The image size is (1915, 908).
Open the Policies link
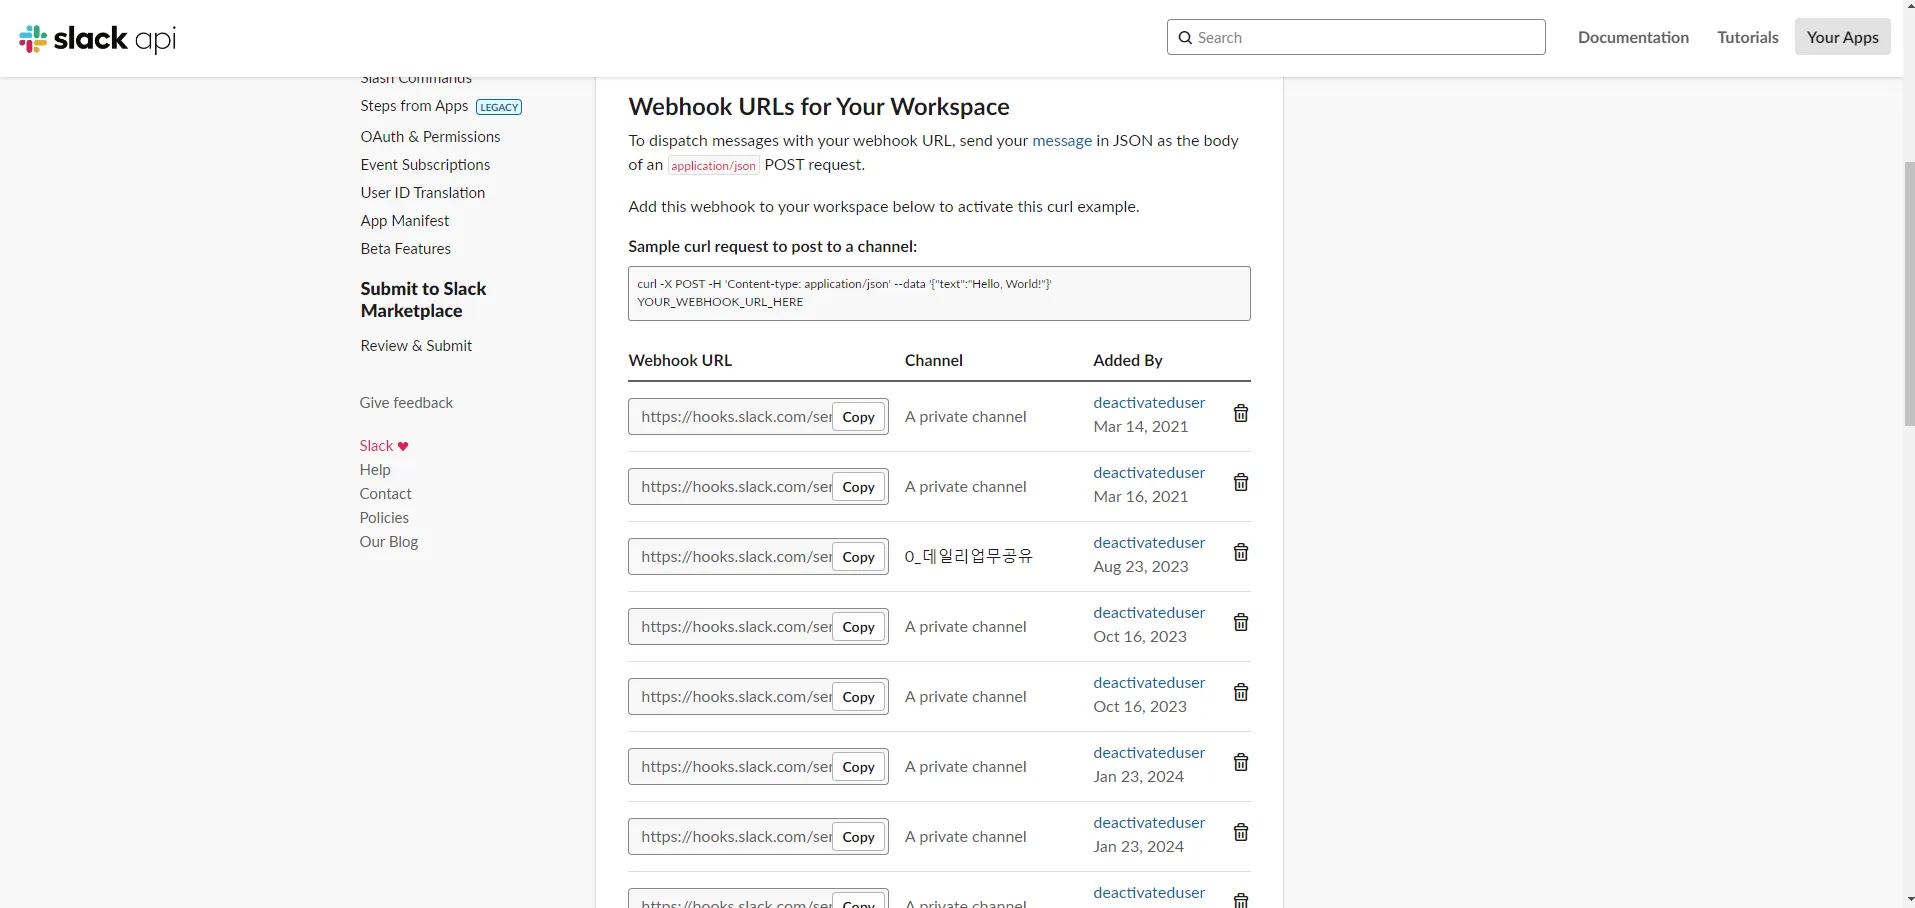click(x=384, y=518)
